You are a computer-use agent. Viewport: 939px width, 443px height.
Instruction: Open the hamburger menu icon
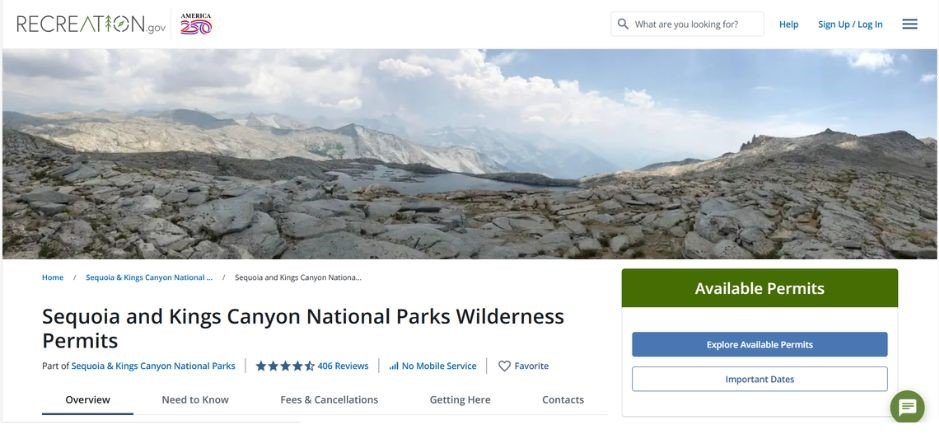click(x=909, y=24)
